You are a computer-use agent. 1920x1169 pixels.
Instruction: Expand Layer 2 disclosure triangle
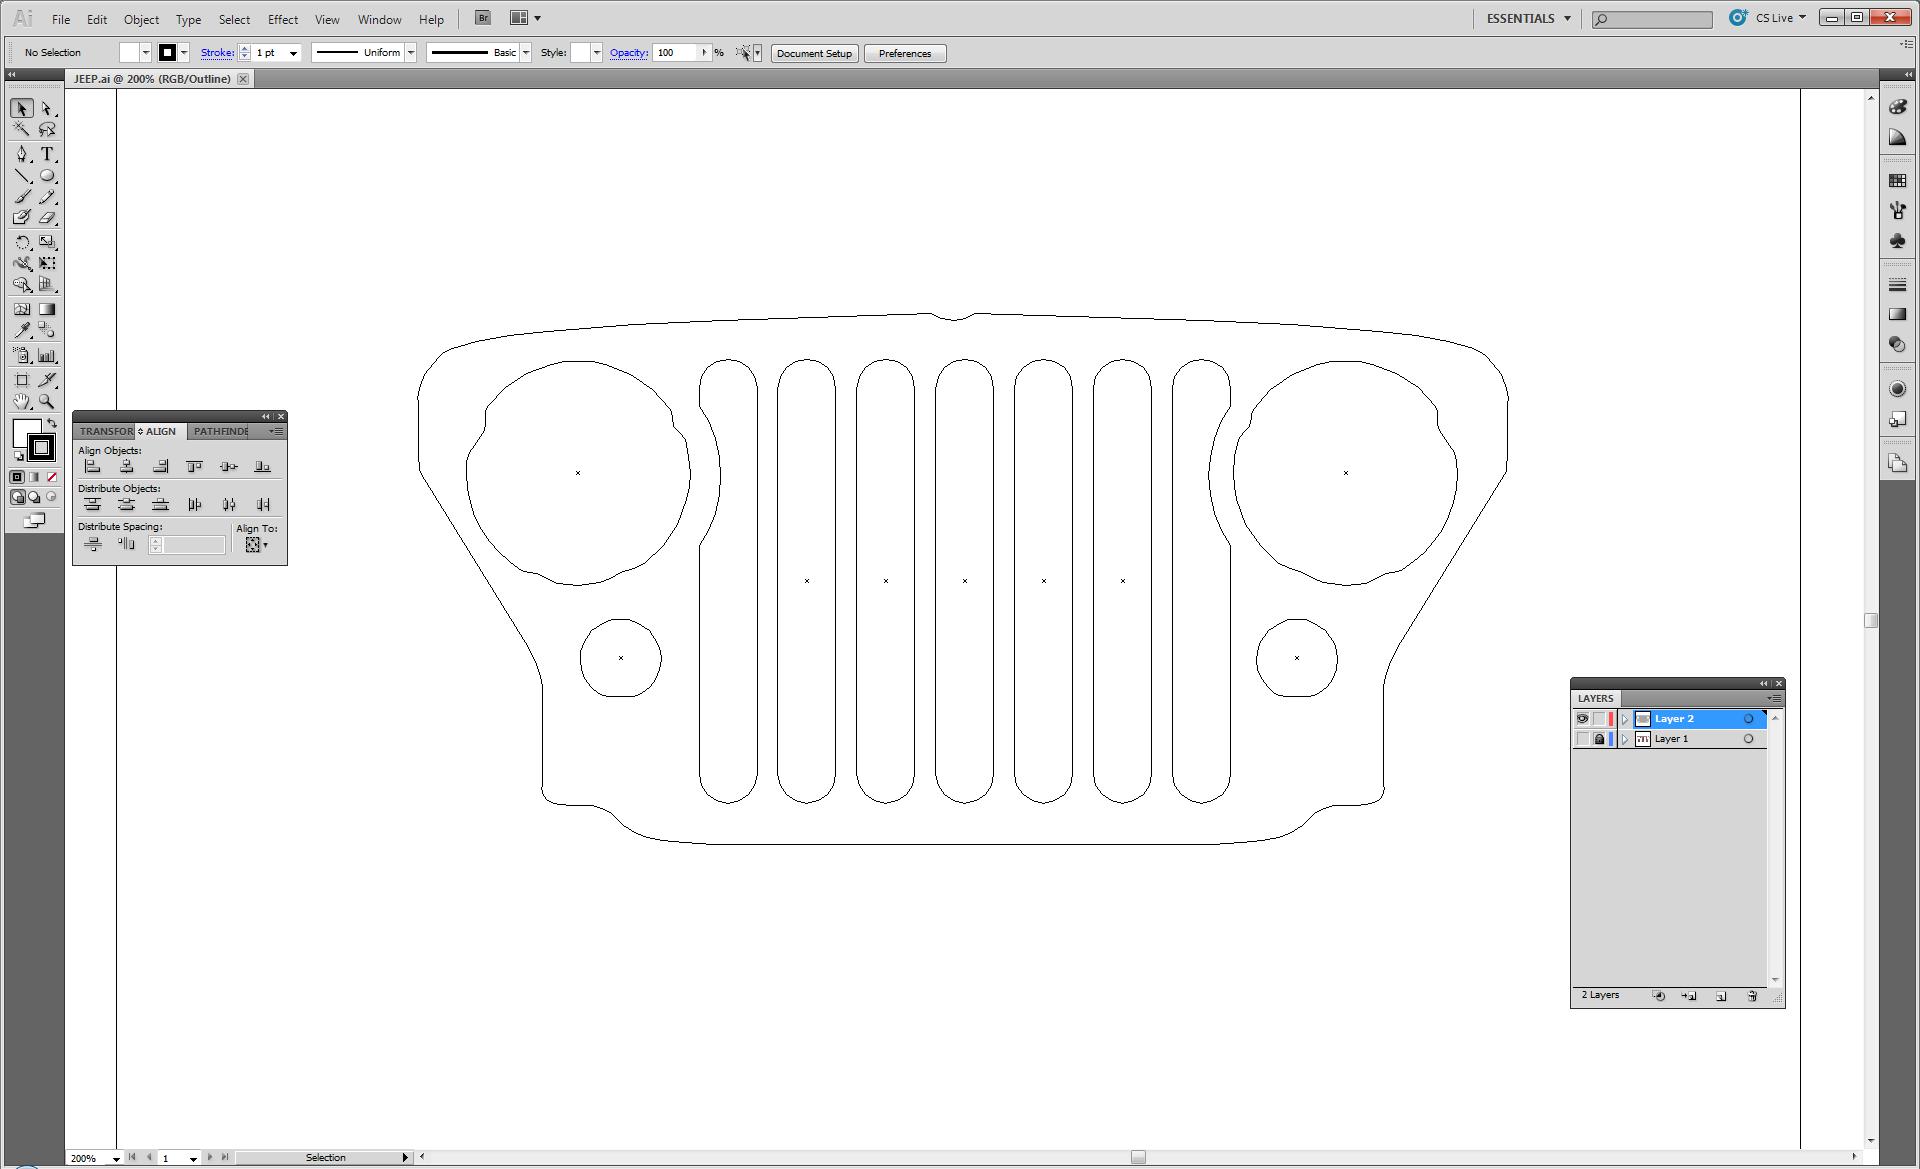[x=1625, y=719]
